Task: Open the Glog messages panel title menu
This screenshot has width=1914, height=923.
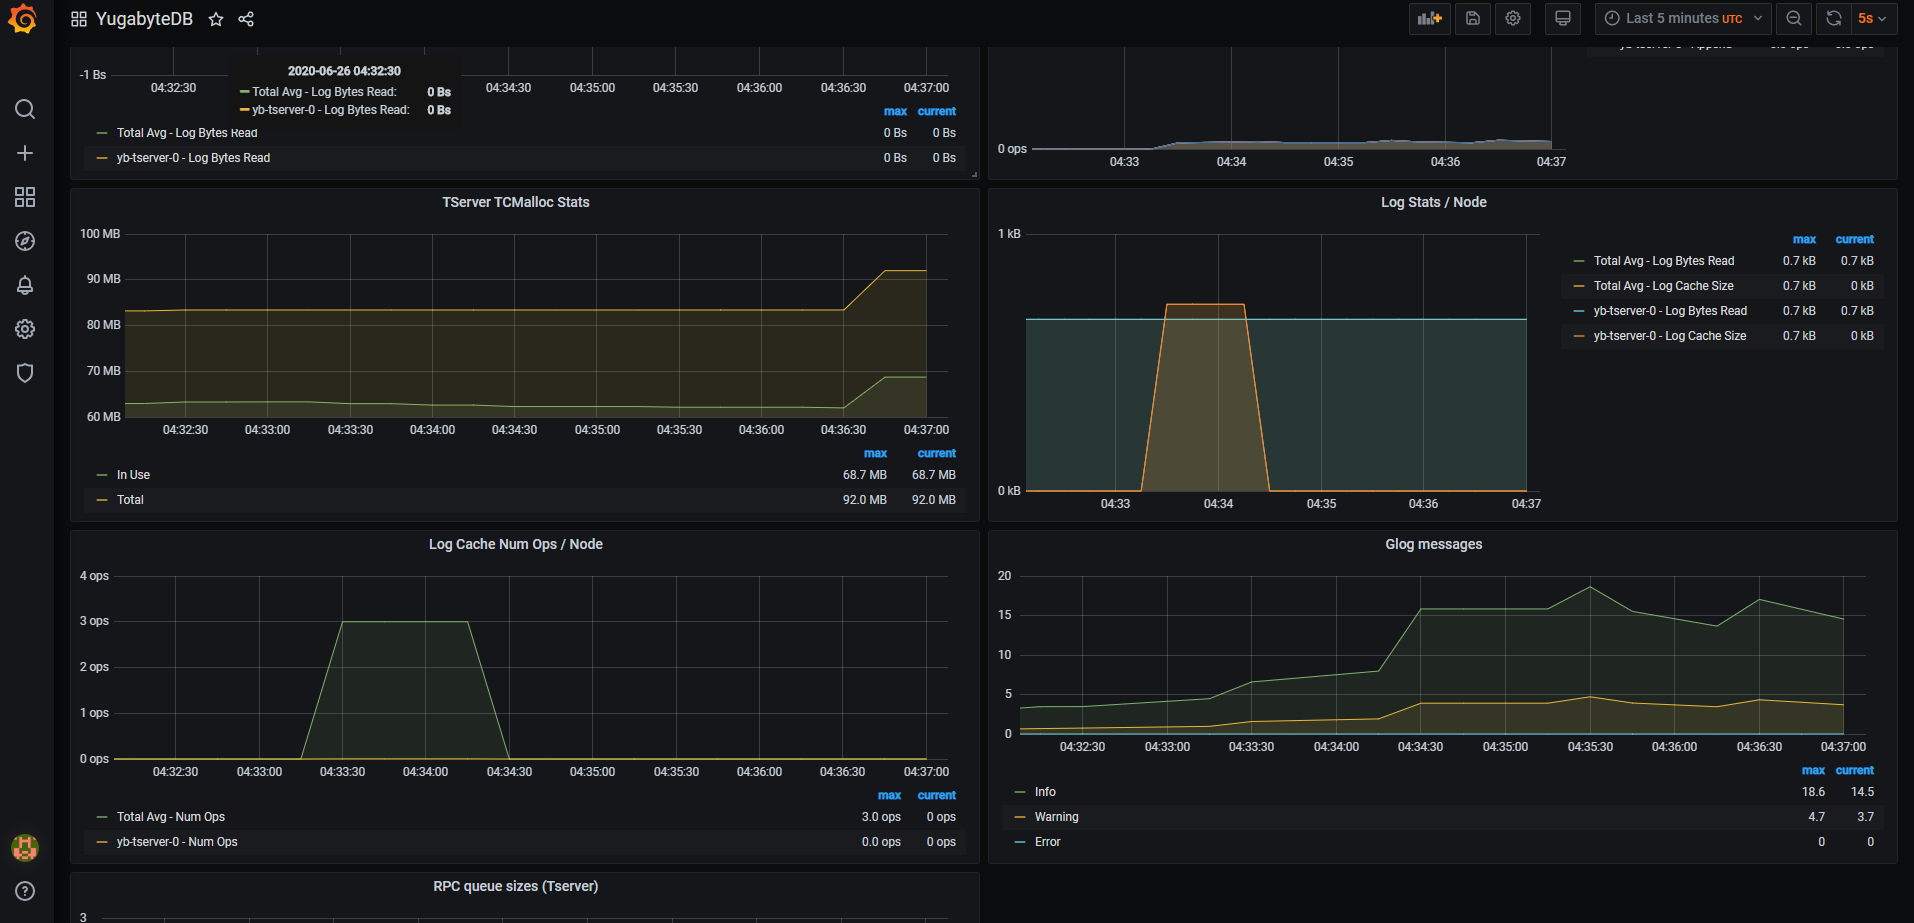Action: (1433, 544)
